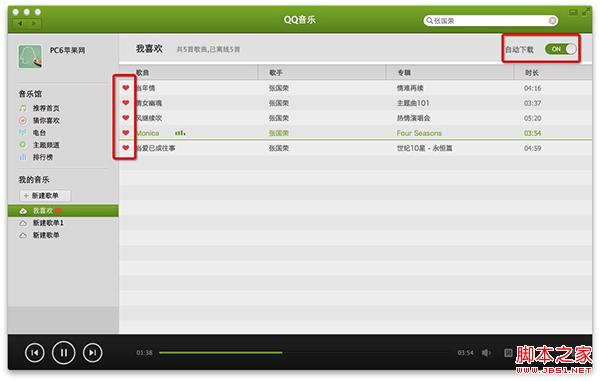Focus the search field containing 张国荣

(x=491, y=21)
